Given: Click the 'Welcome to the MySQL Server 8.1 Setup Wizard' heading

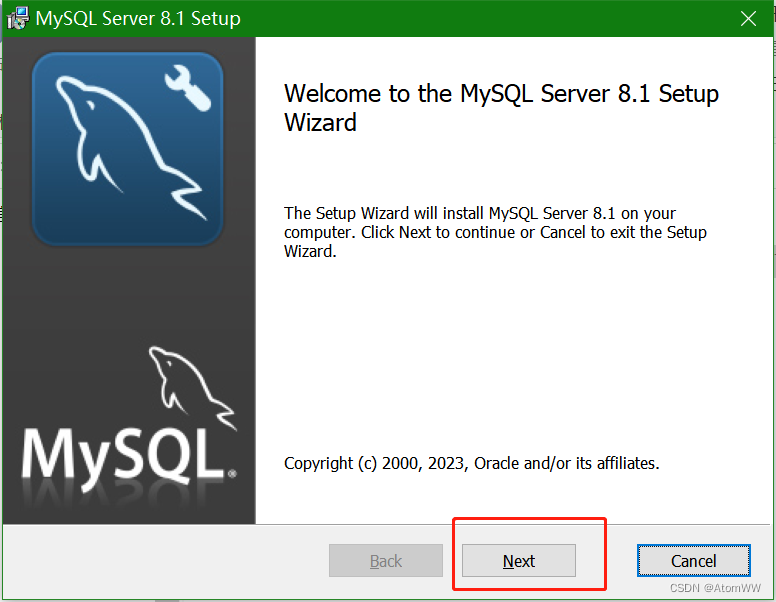Looking at the screenshot, I should click(501, 108).
